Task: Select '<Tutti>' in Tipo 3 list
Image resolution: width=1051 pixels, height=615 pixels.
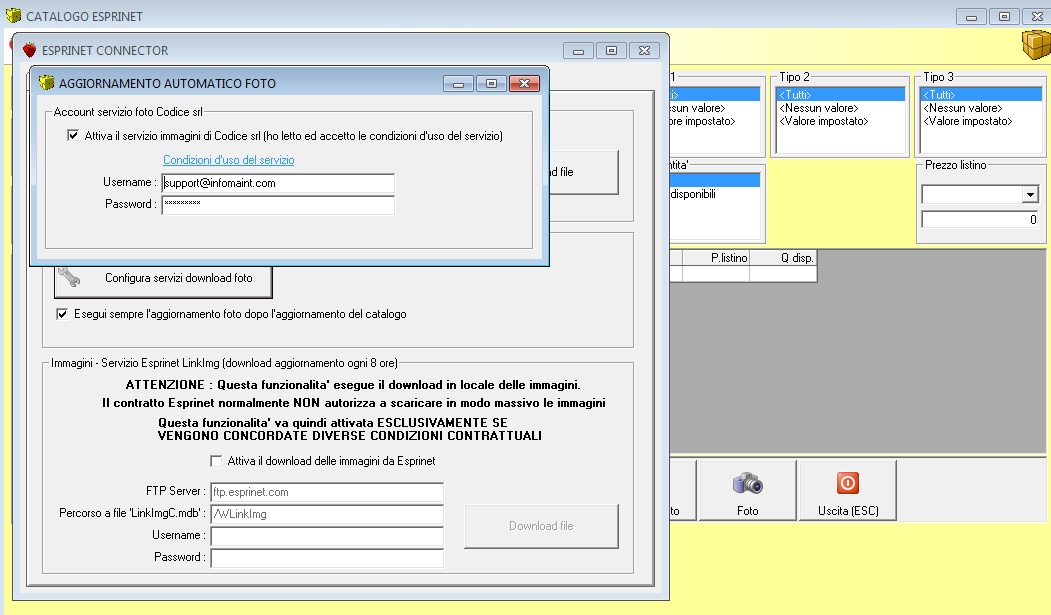Action: tap(981, 94)
